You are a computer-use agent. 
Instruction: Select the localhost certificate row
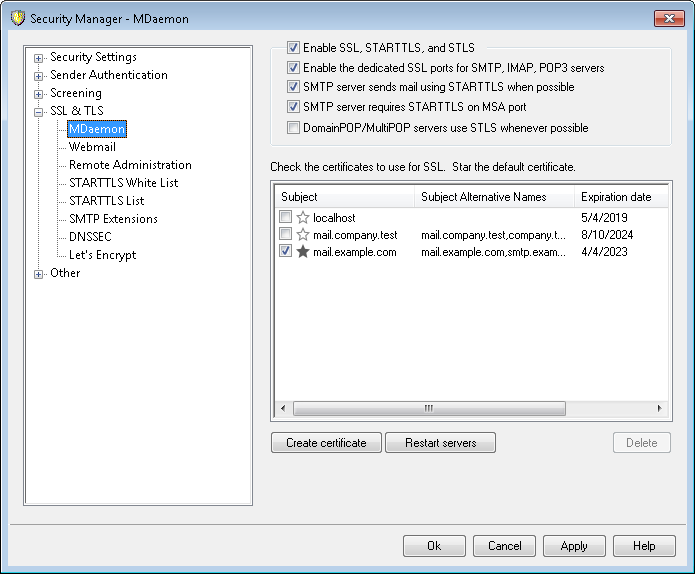pos(472,217)
